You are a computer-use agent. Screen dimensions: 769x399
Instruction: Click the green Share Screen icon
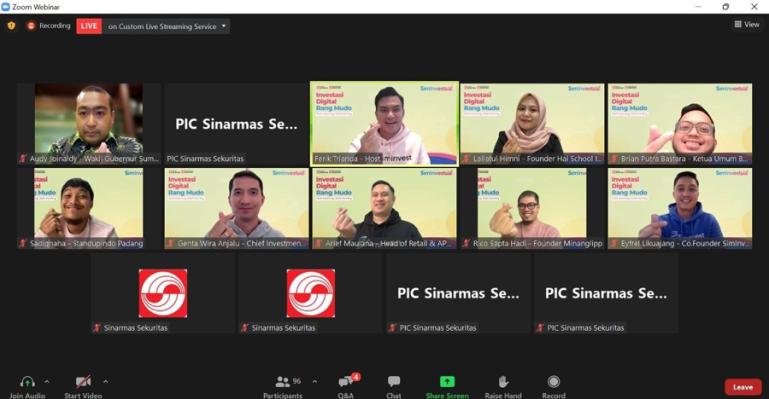pyautogui.click(x=447, y=381)
